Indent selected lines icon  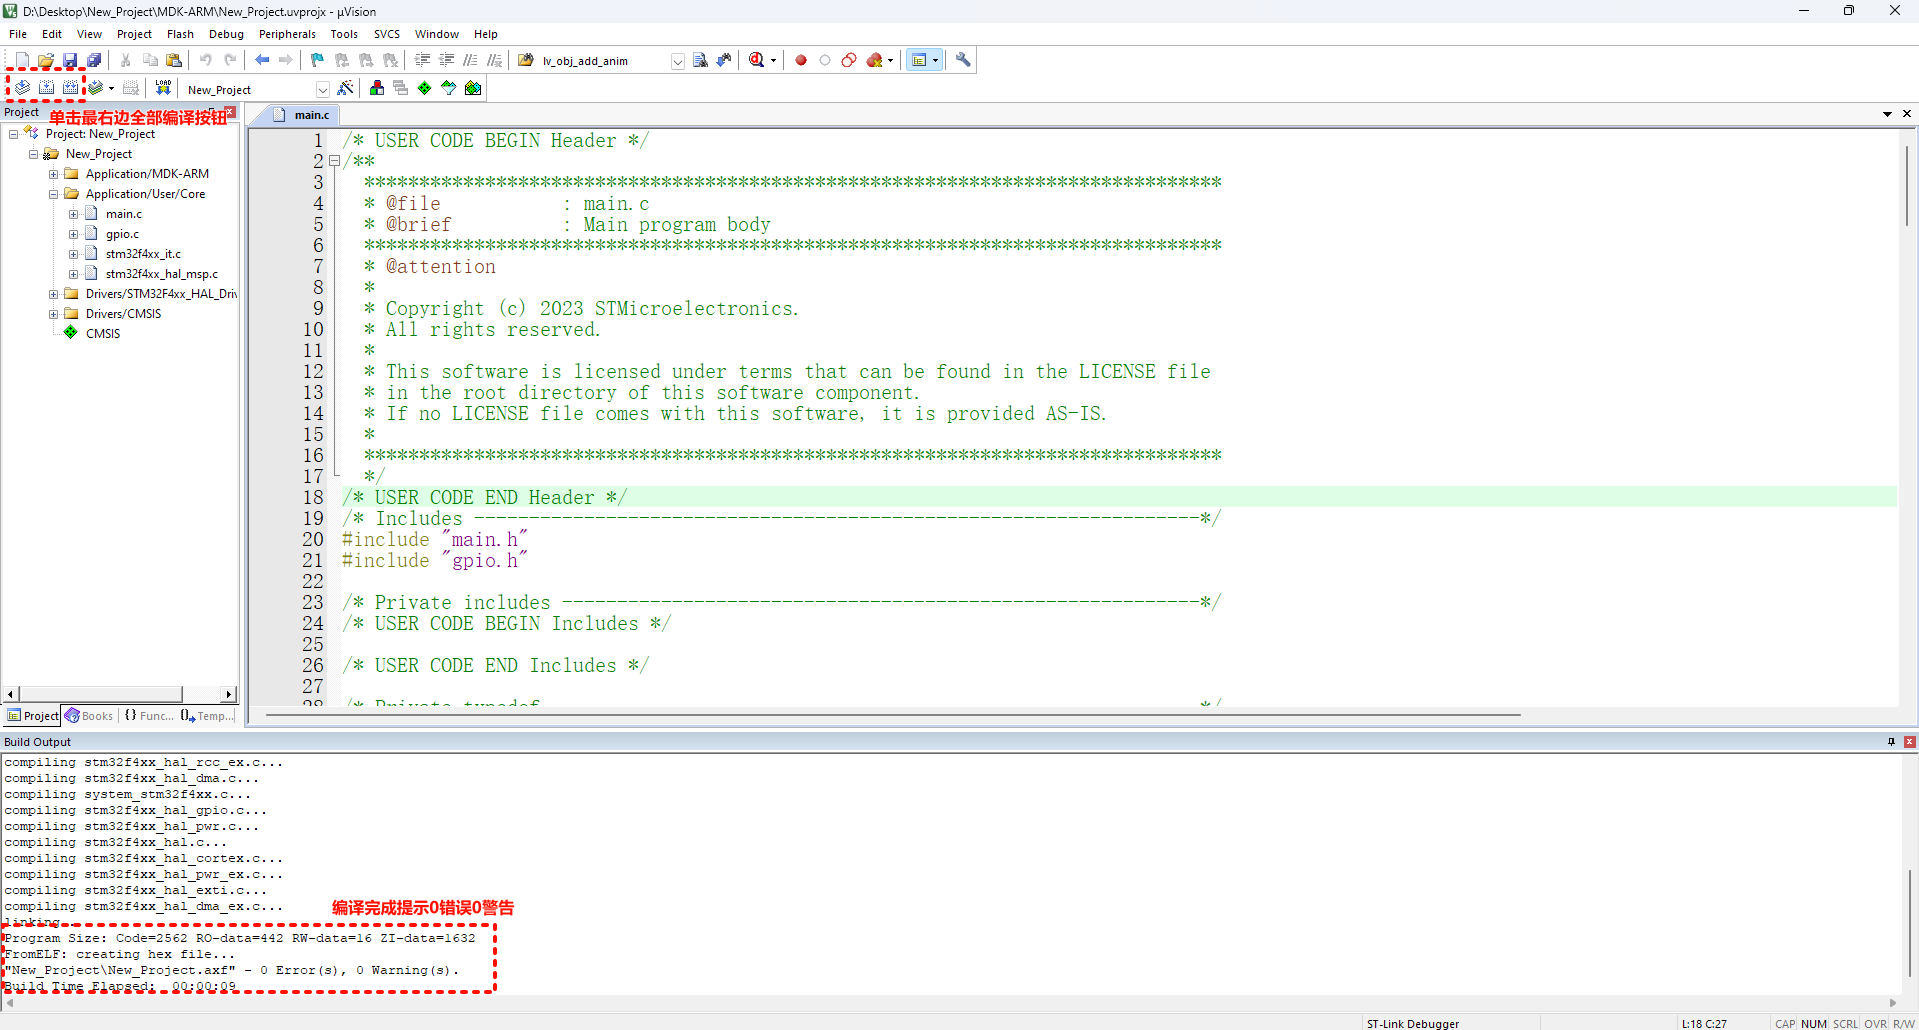(423, 60)
